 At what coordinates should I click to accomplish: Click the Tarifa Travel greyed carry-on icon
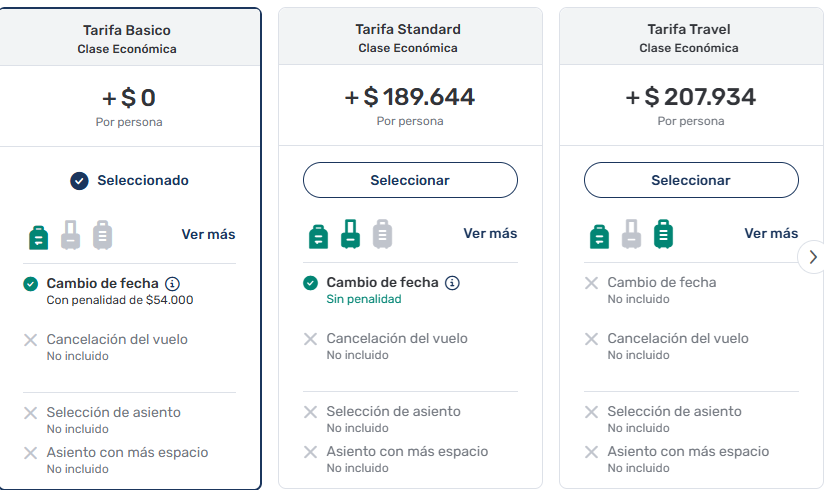(631, 234)
